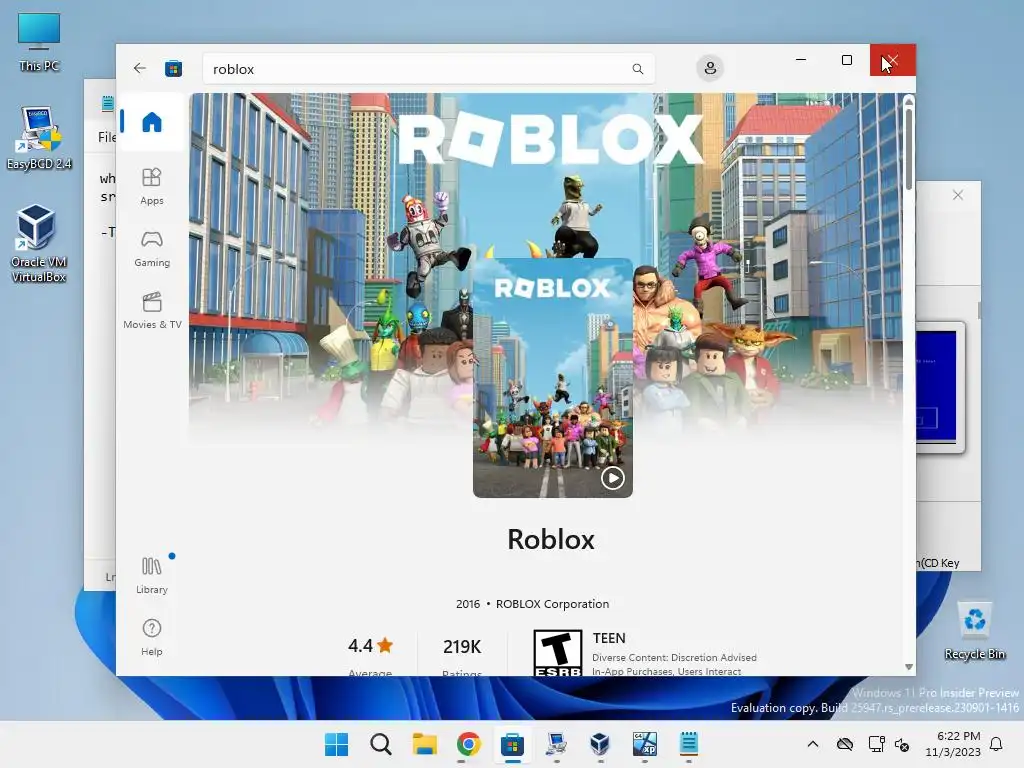Open Help in the Store sidebar
The width and height of the screenshot is (1024, 768).
pyautogui.click(x=152, y=637)
